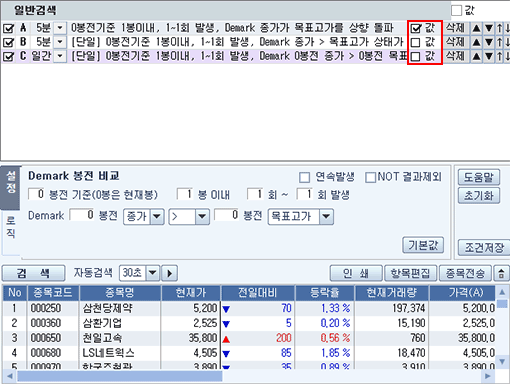Click 봉전 기준 input field
This screenshot has width=510, height=384.
click(x=36, y=194)
